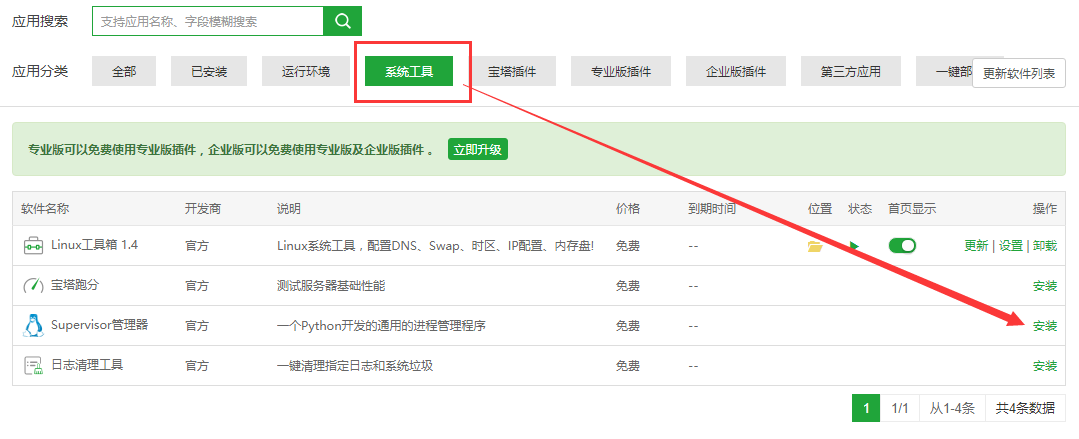Click the 价格 column header
This screenshot has width=1079, height=439.
coord(628,208)
